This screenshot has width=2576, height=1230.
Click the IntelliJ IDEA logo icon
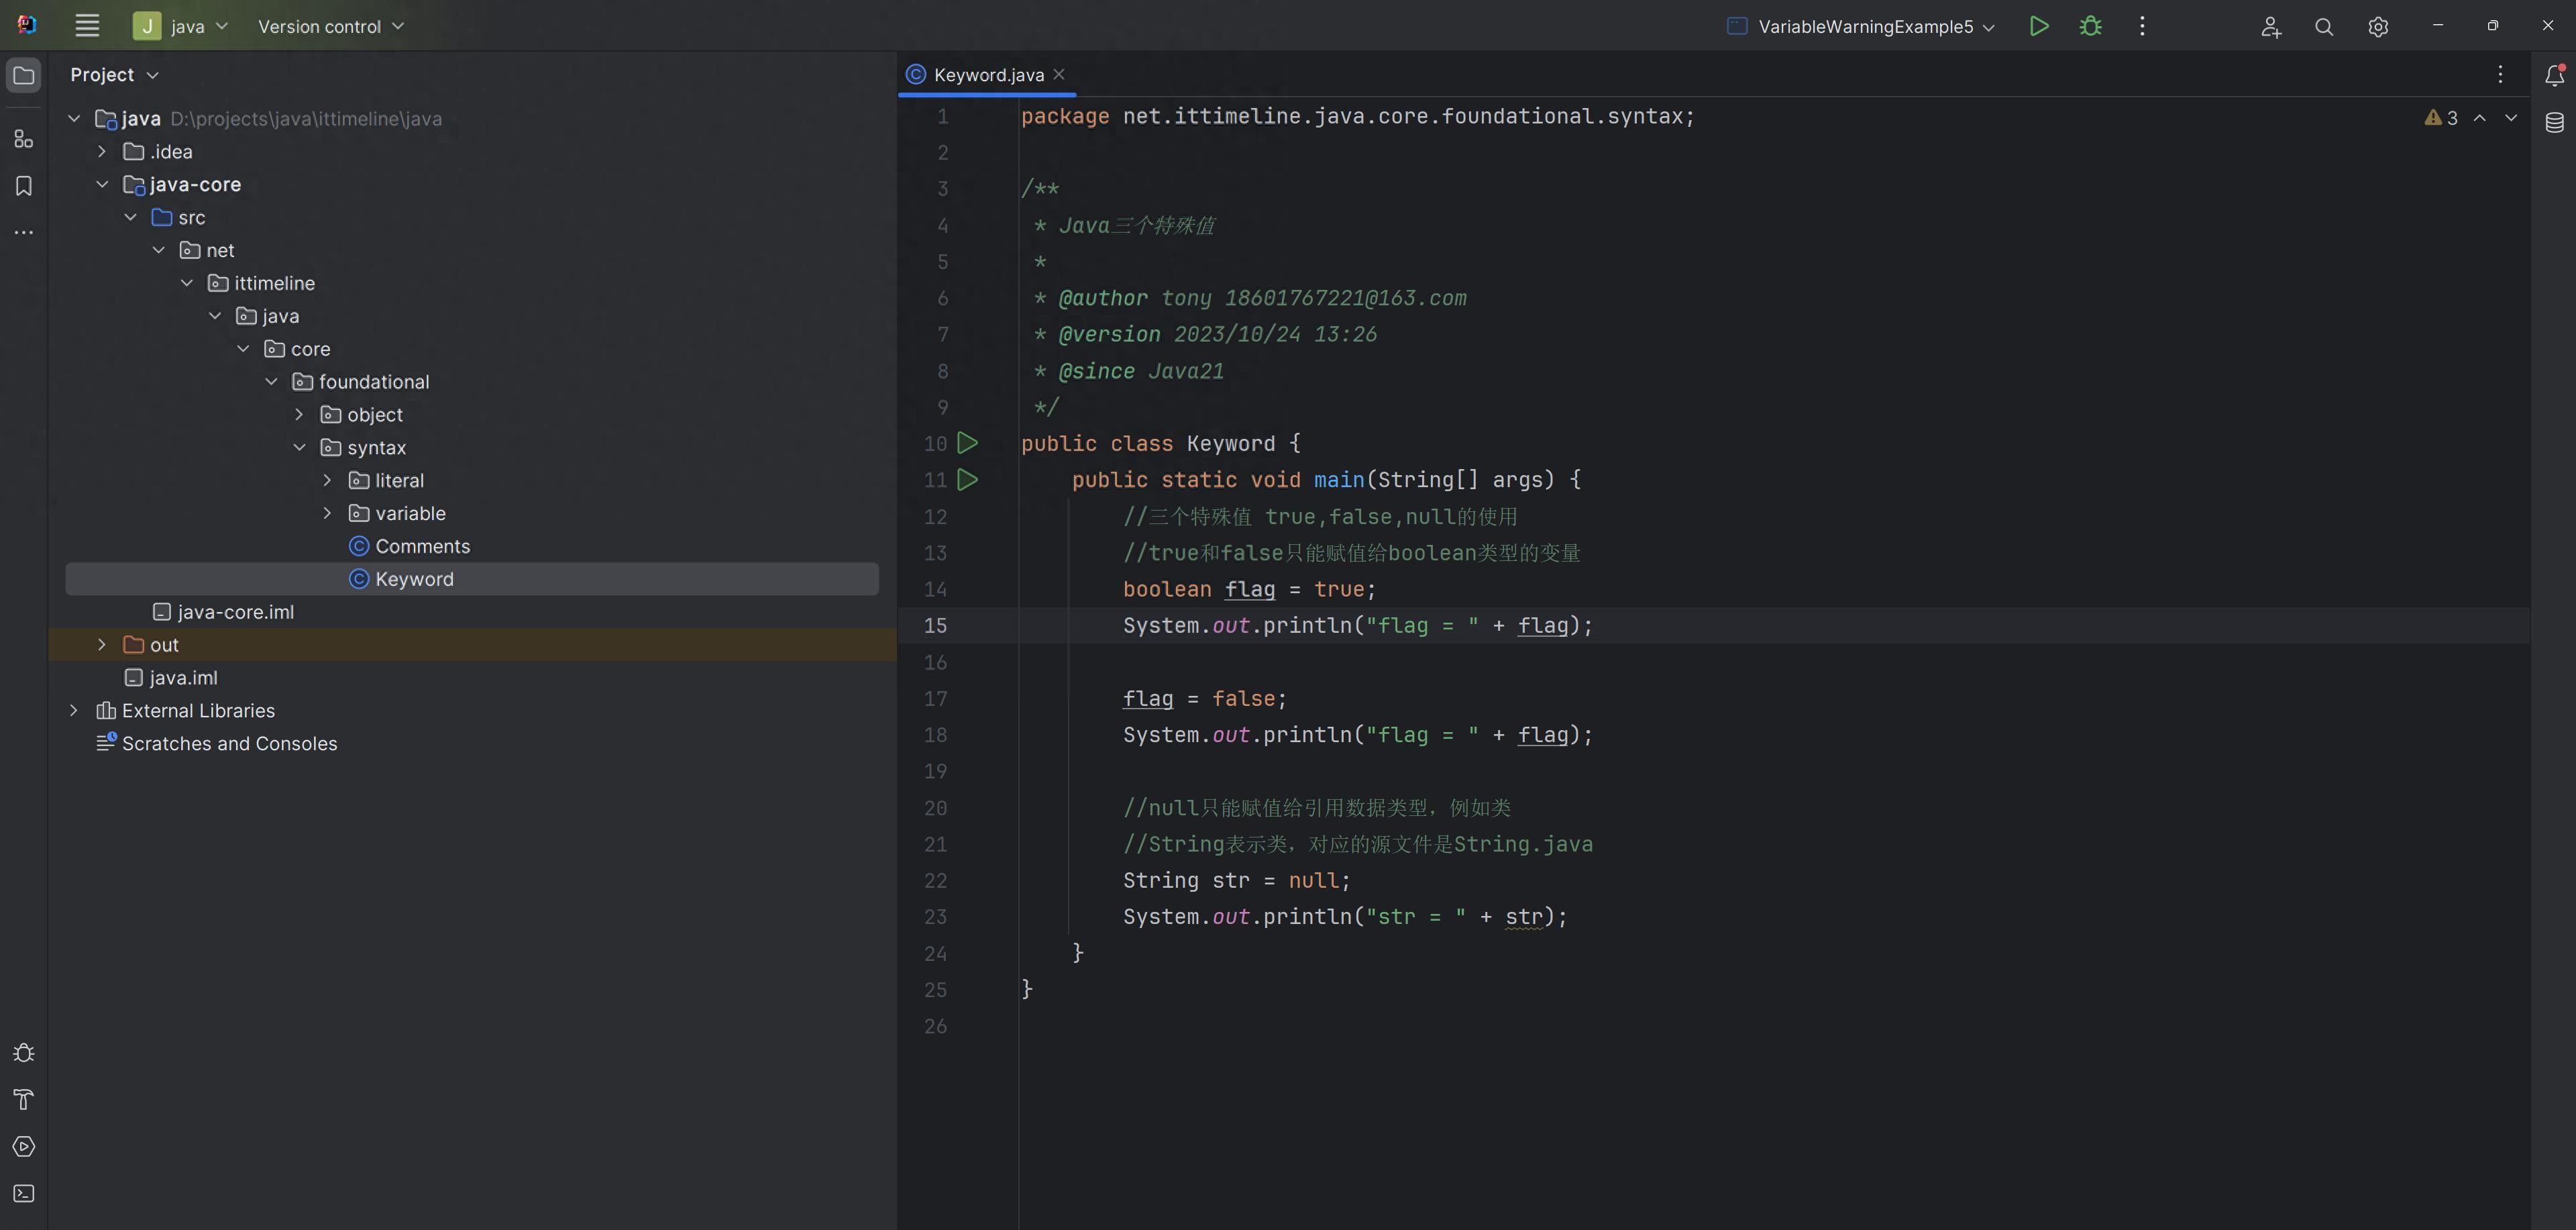point(27,25)
